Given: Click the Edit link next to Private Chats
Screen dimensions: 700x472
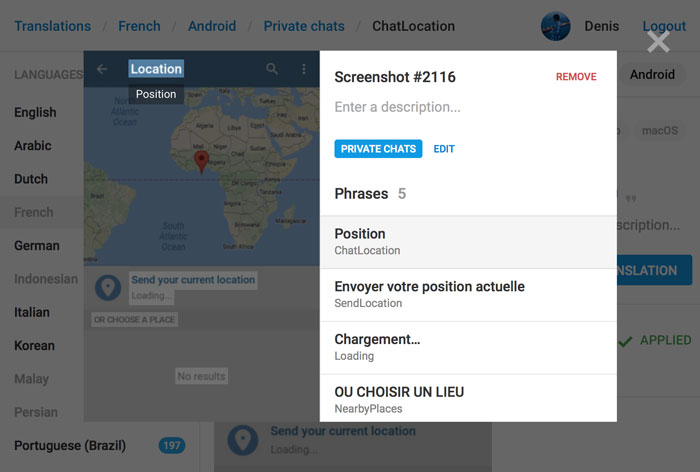Looking at the screenshot, I should pos(444,149).
